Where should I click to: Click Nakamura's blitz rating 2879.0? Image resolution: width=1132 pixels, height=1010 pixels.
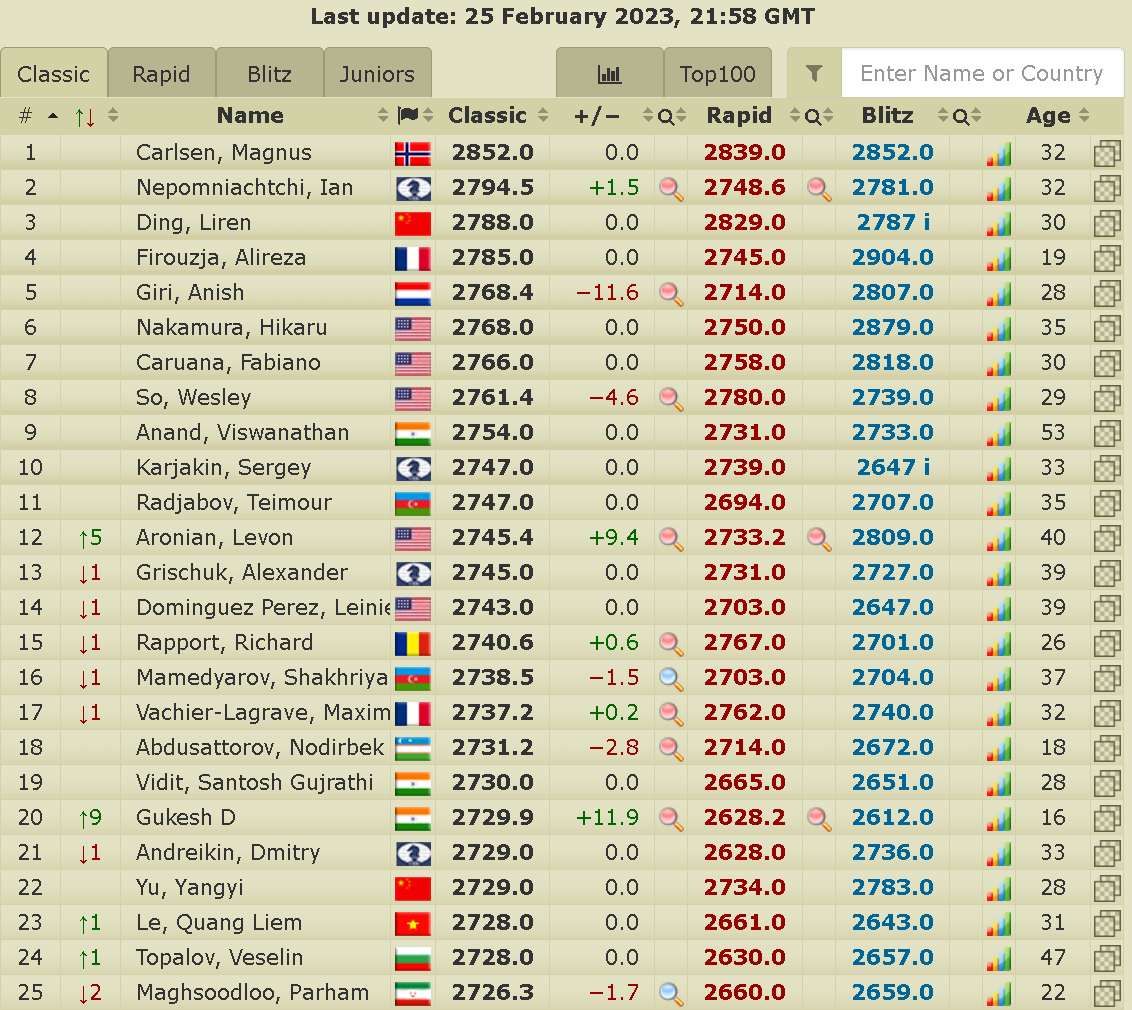[892, 328]
